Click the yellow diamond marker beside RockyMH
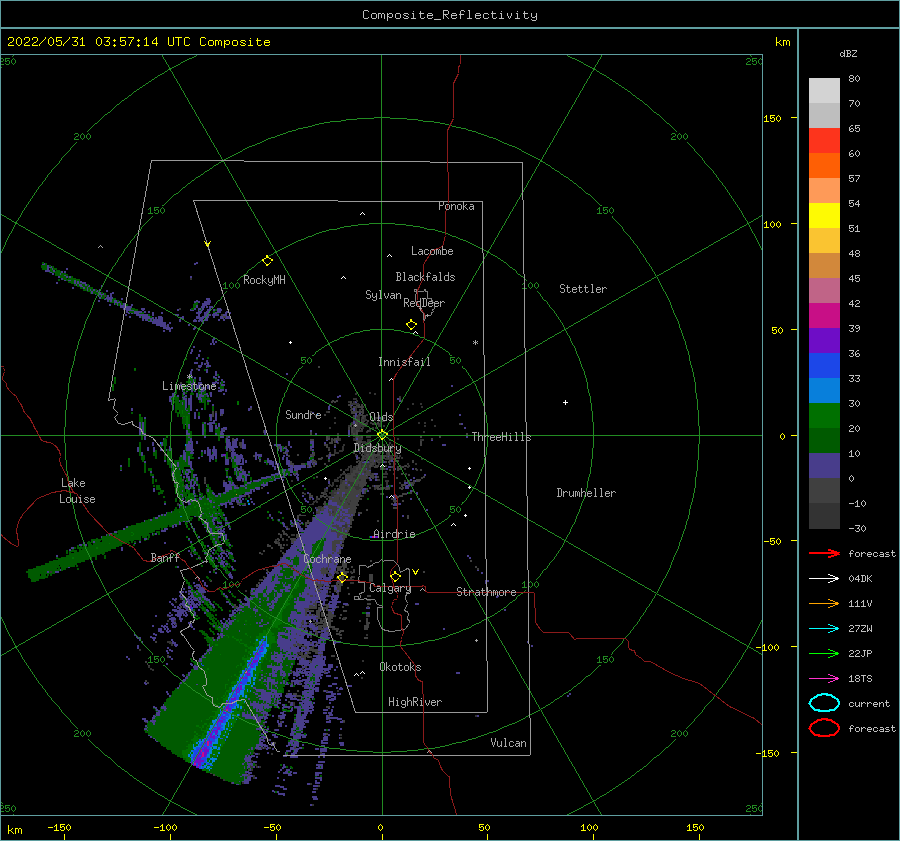This screenshot has width=900, height=841. tap(267, 261)
